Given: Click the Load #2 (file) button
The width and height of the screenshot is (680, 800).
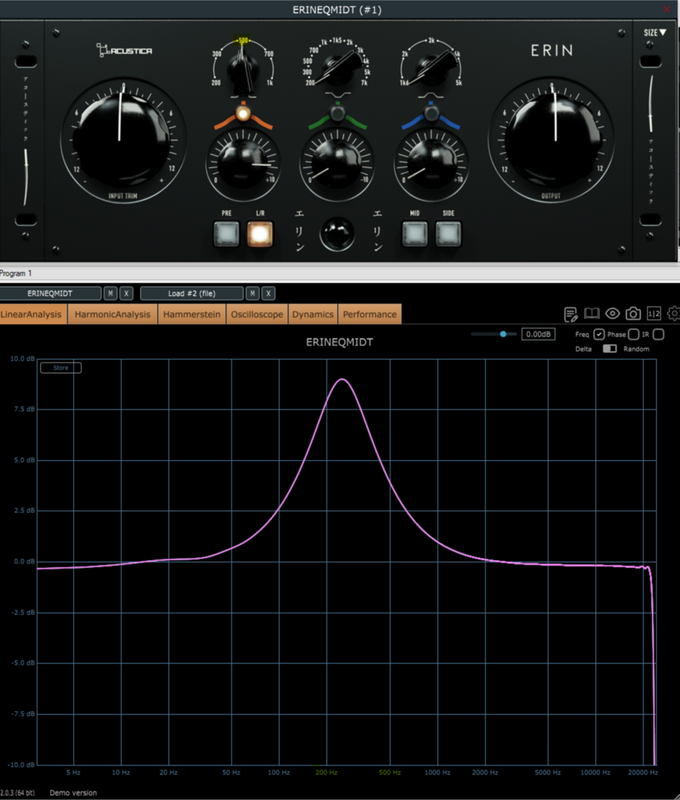Looking at the screenshot, I should coord(192,293).
